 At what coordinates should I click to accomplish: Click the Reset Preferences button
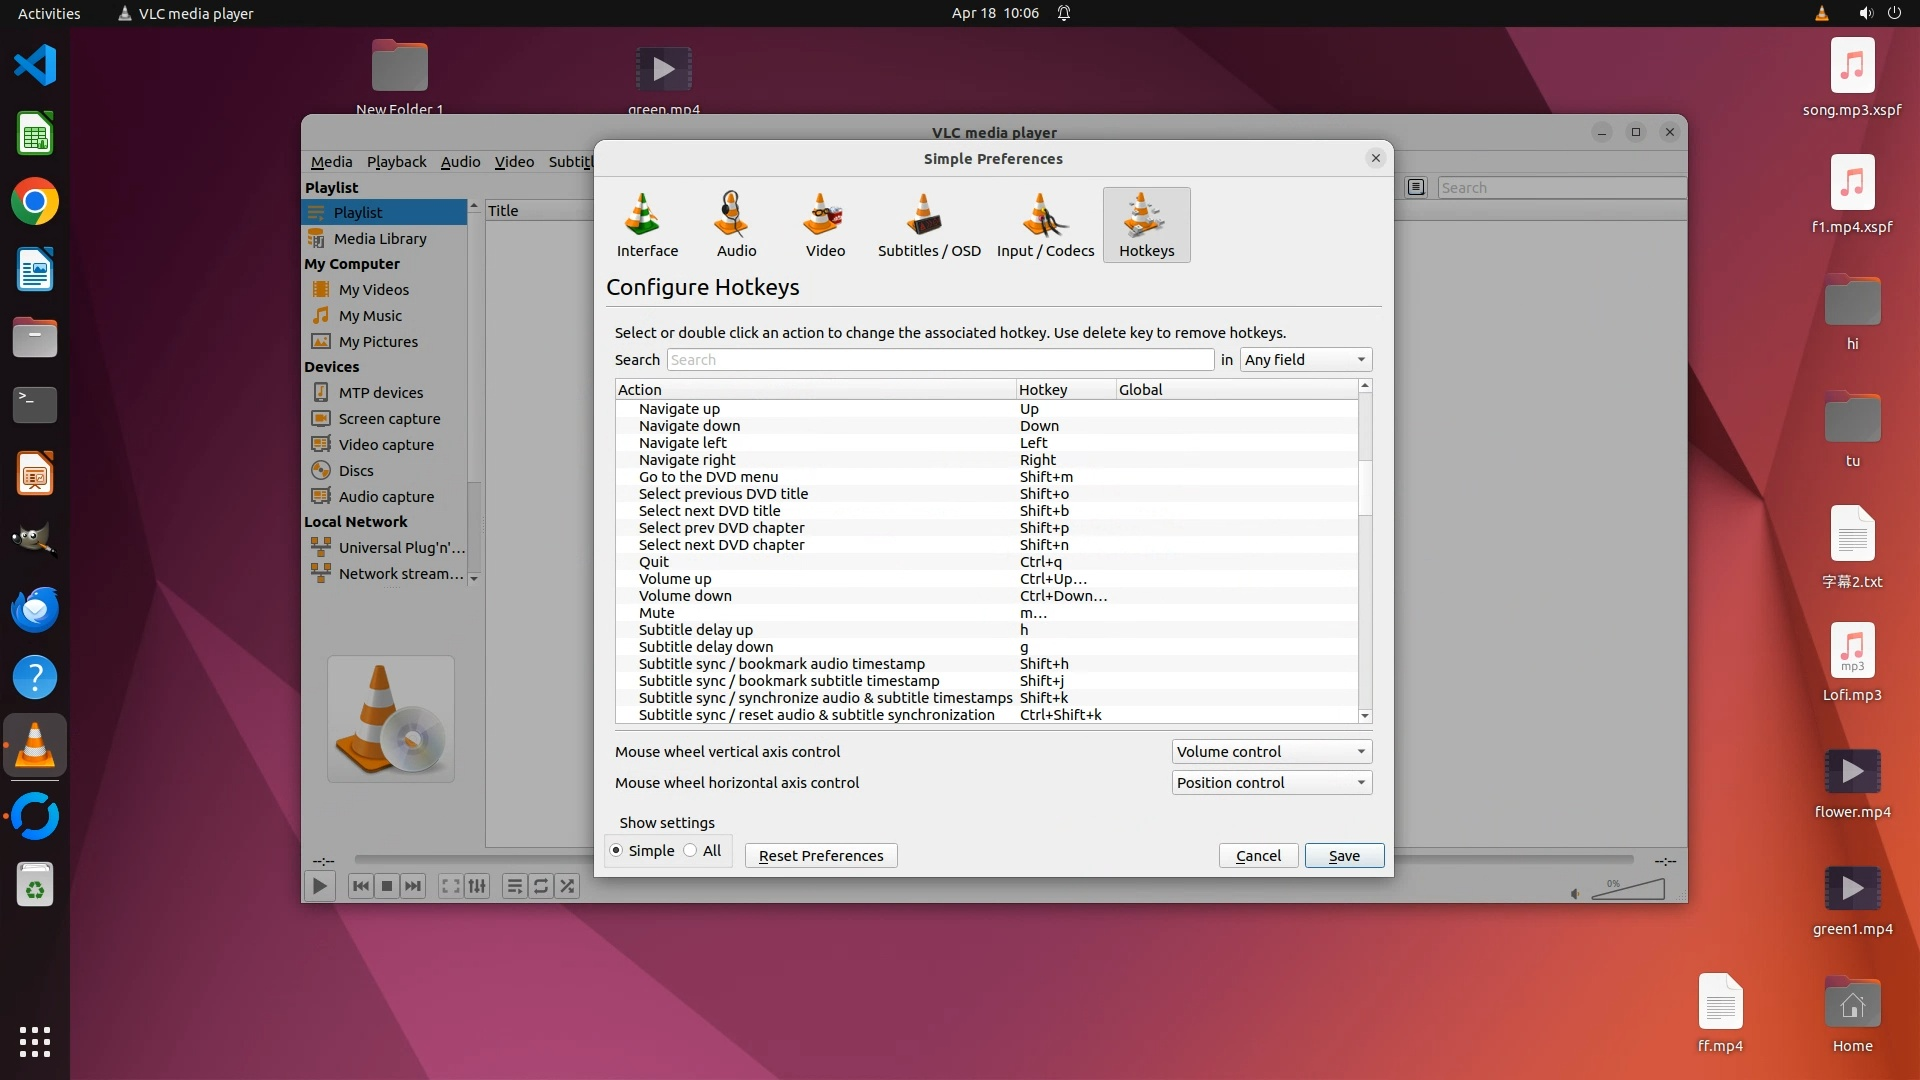(x=820, y=856)
